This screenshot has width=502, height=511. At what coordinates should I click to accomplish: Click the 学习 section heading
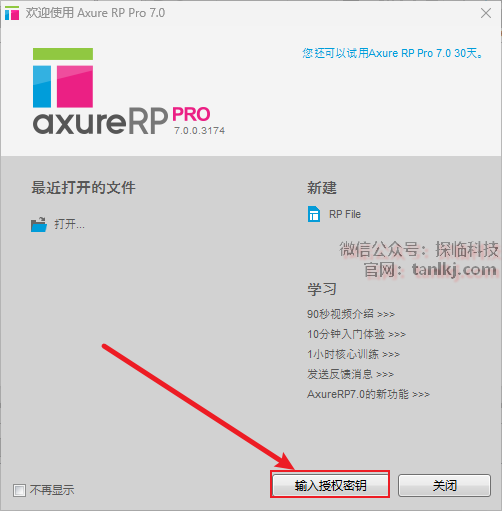322,289
